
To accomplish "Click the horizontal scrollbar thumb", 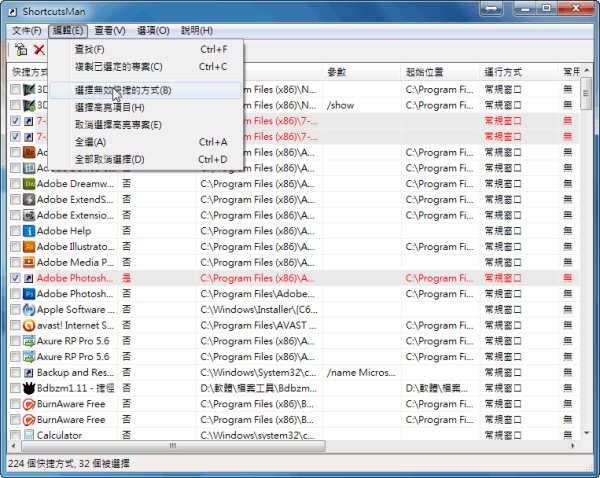I will coord(173,446).
